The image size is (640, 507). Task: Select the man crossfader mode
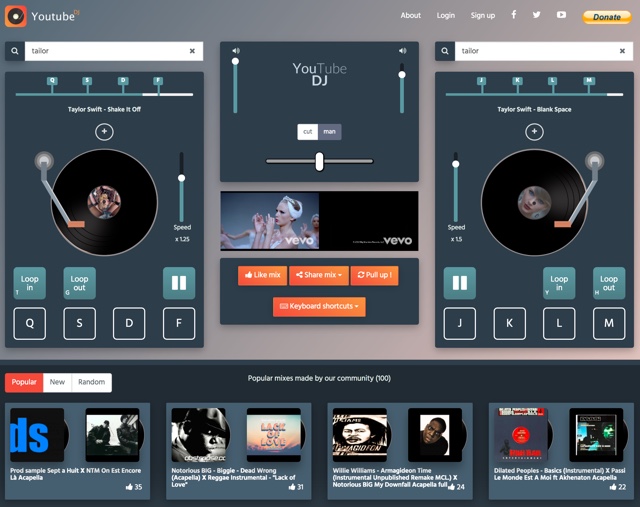click(329, 132)
